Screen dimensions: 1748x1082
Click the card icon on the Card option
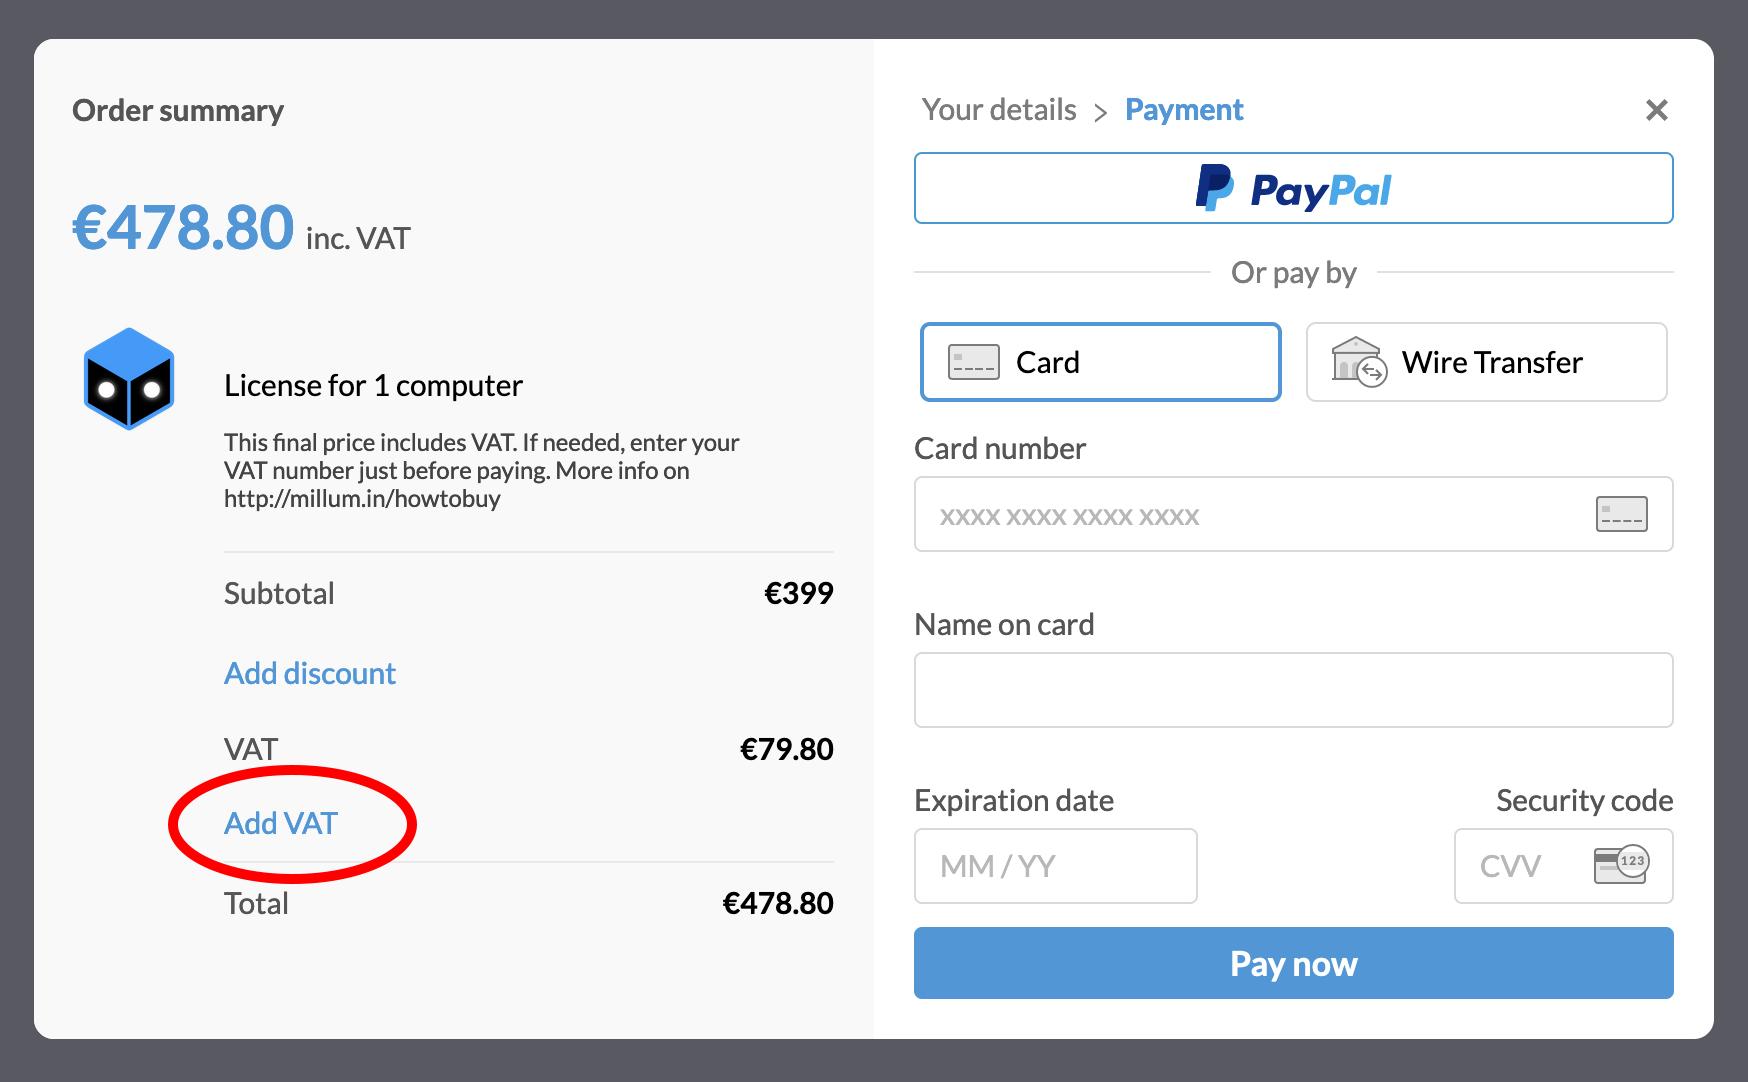tap(973, 362)
